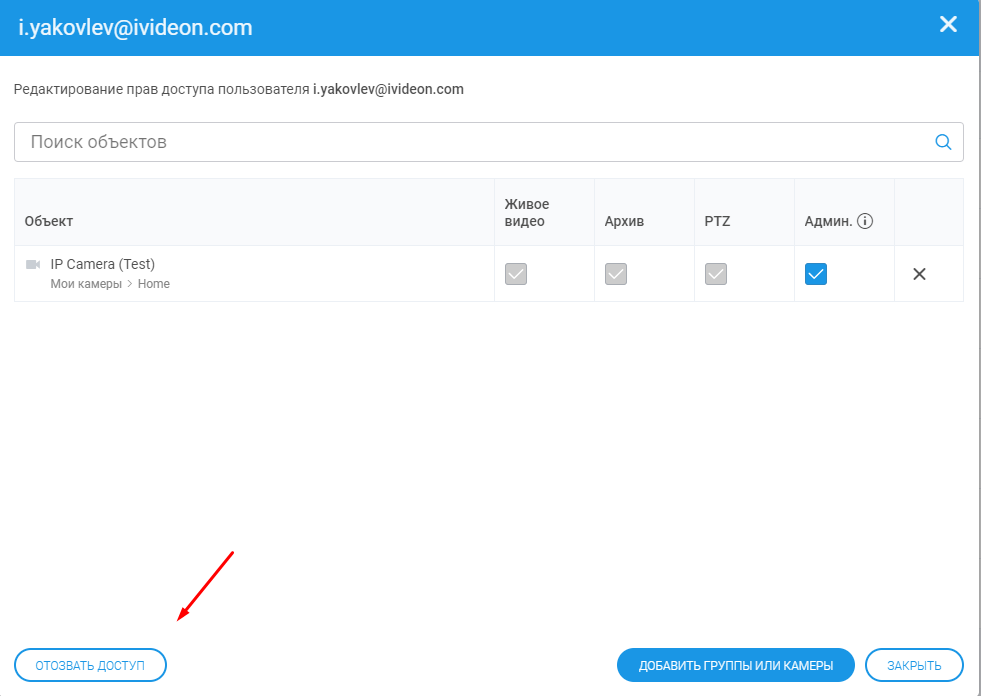Click the search magnifier icon
981x696 pixels.
point(943,142)
